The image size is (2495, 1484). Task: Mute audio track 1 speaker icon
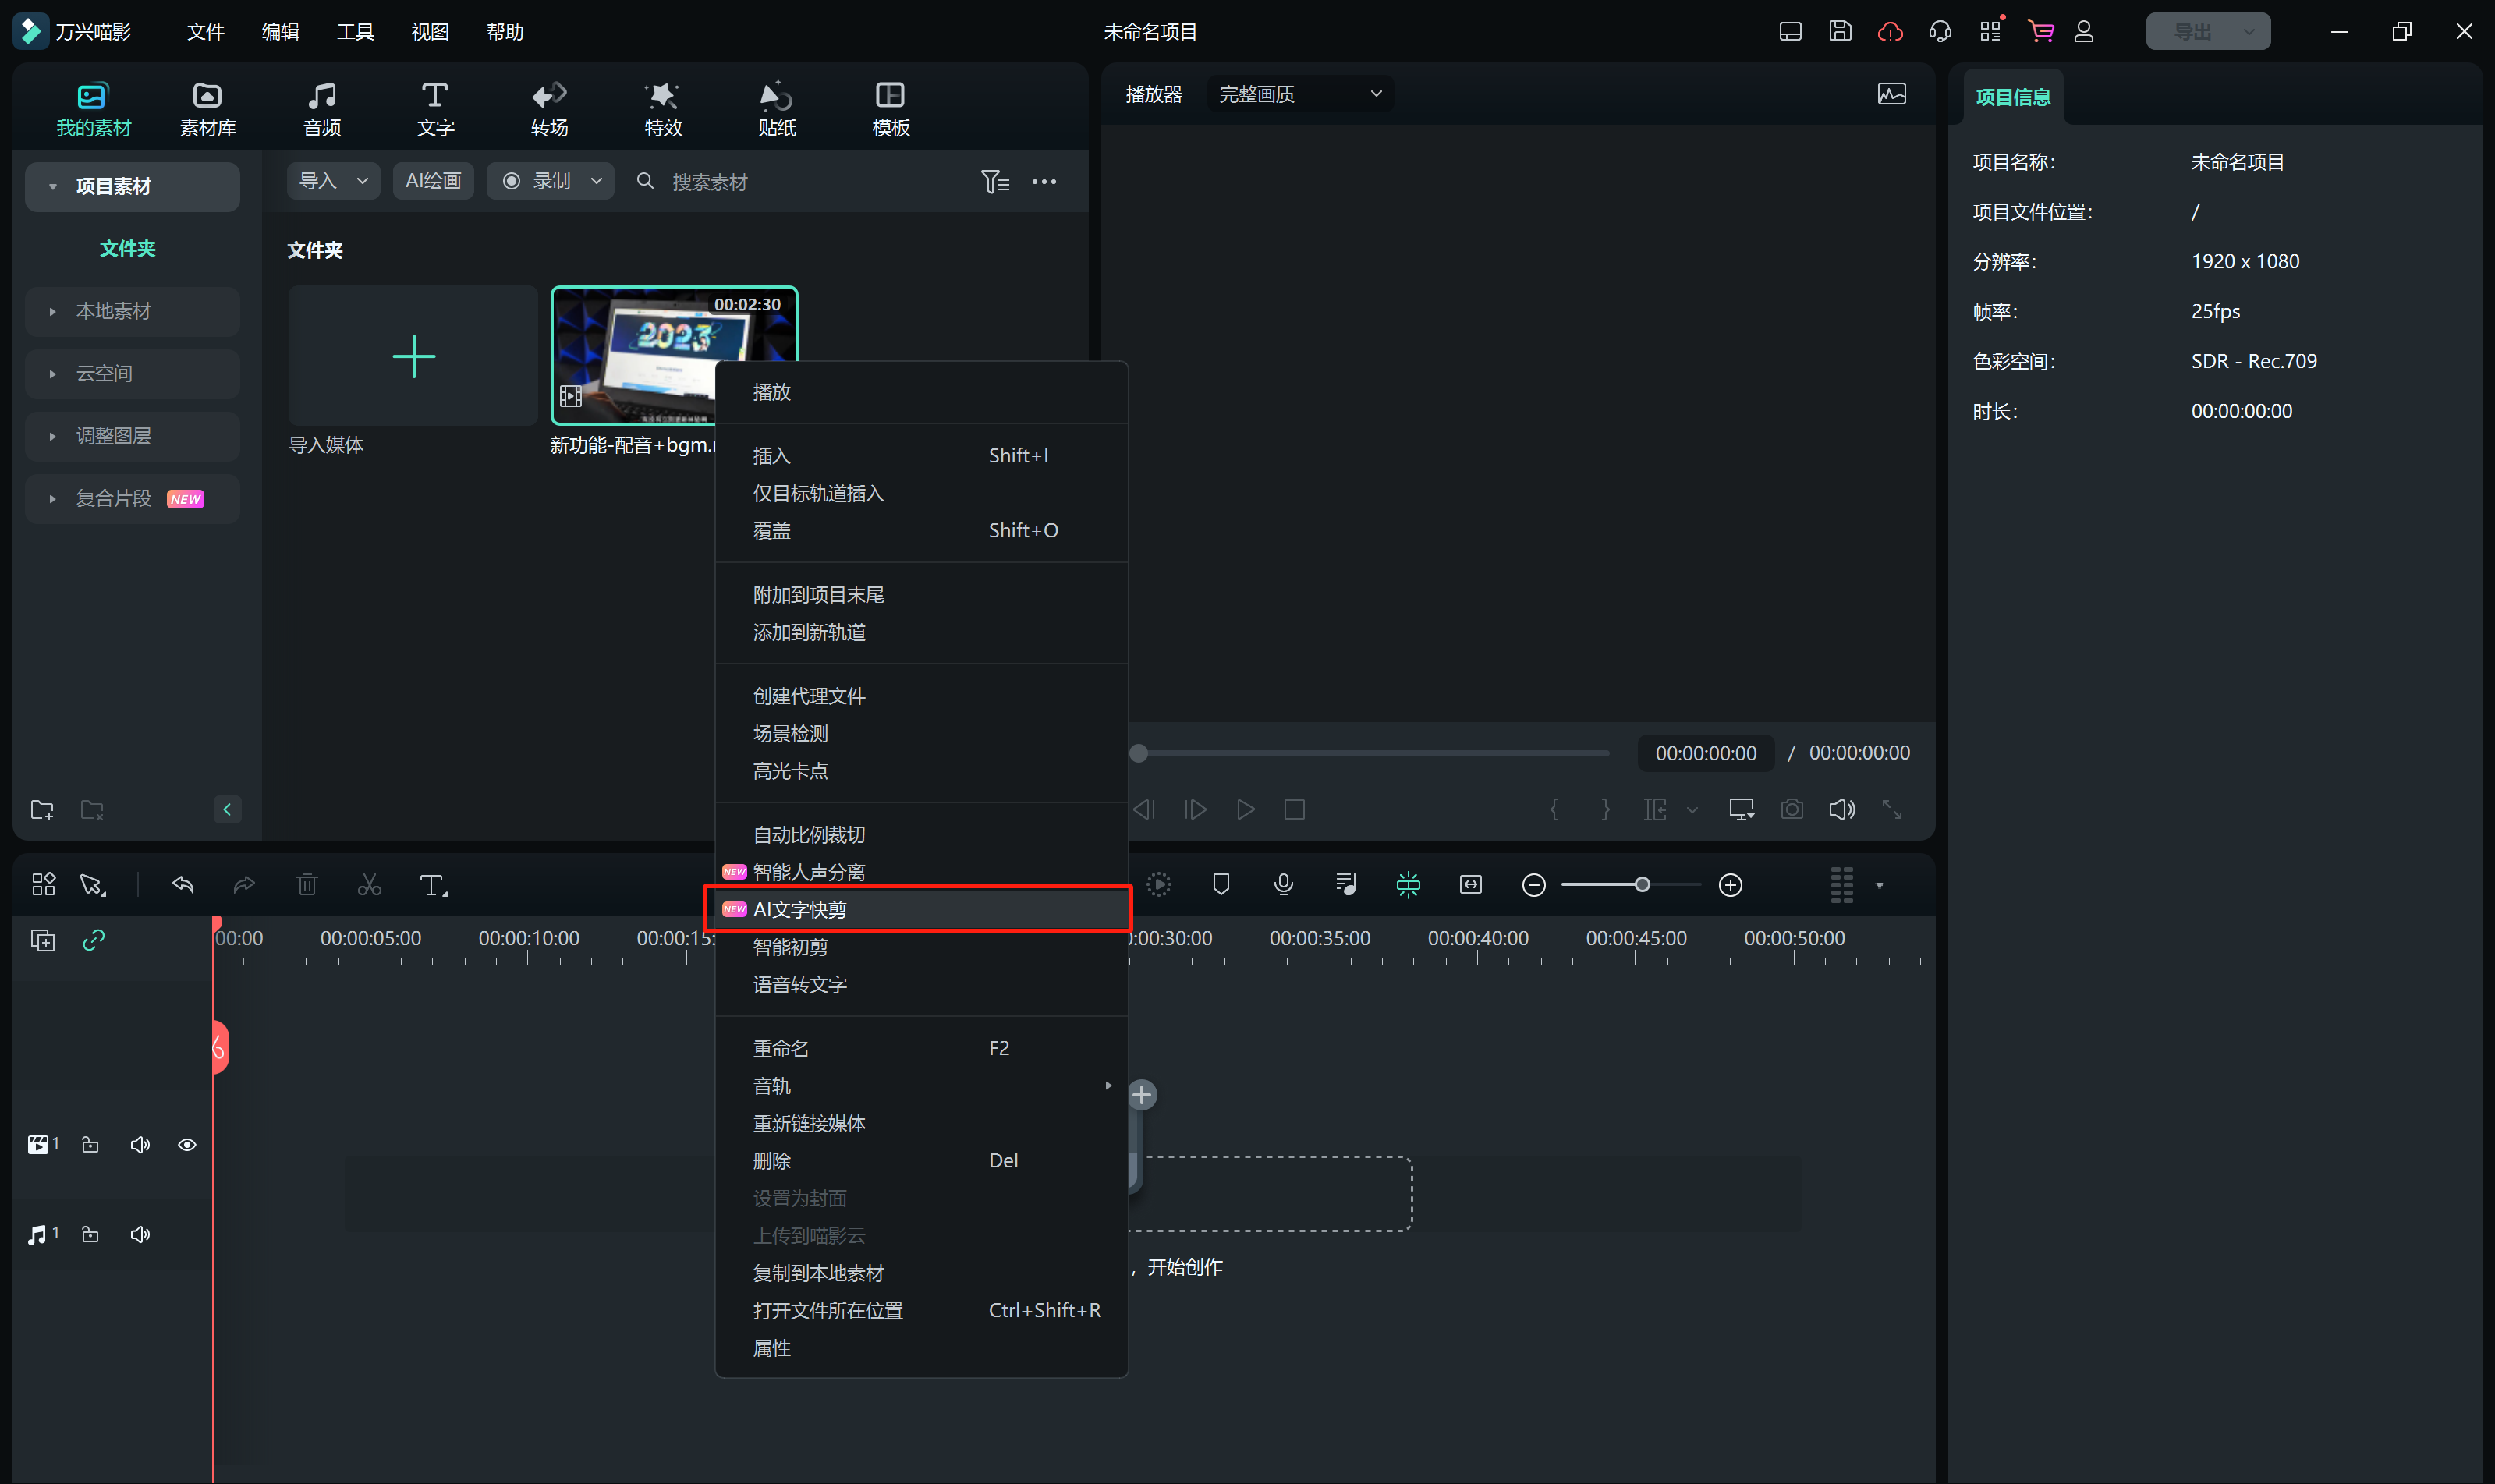(140, 1235)
